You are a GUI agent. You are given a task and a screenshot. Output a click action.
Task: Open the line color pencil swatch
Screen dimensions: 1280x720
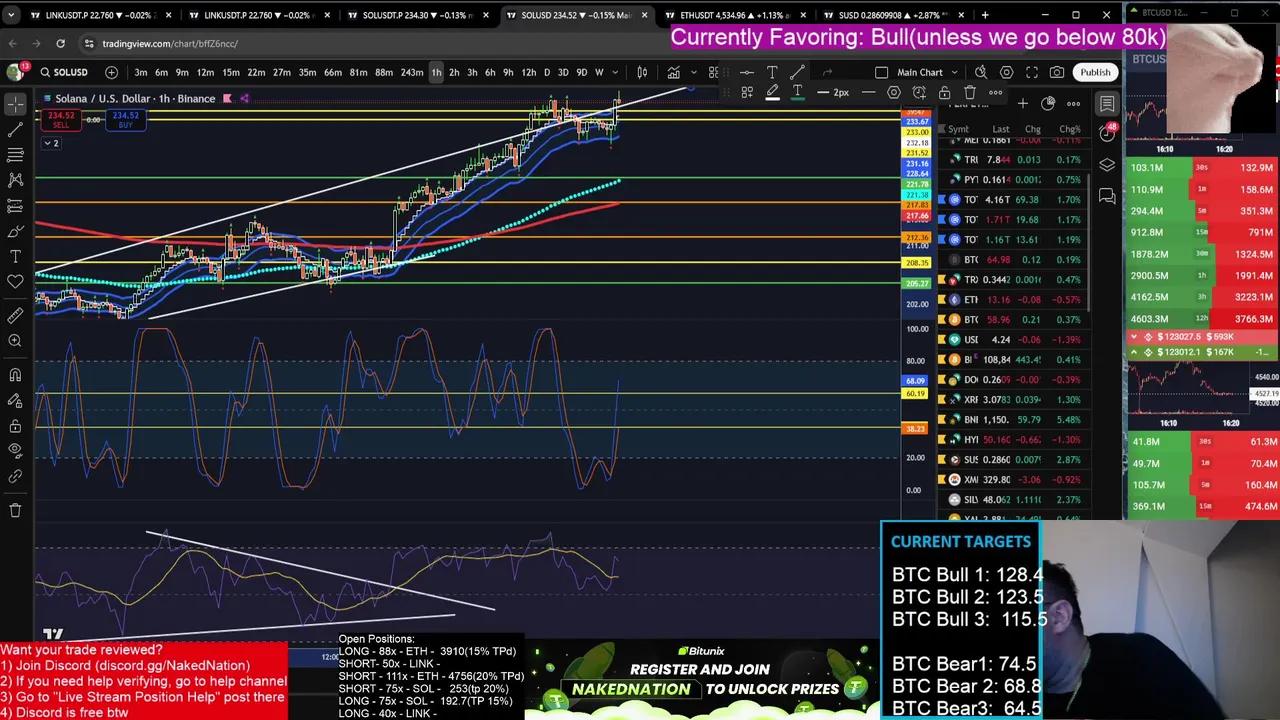[x=772, y=92]
